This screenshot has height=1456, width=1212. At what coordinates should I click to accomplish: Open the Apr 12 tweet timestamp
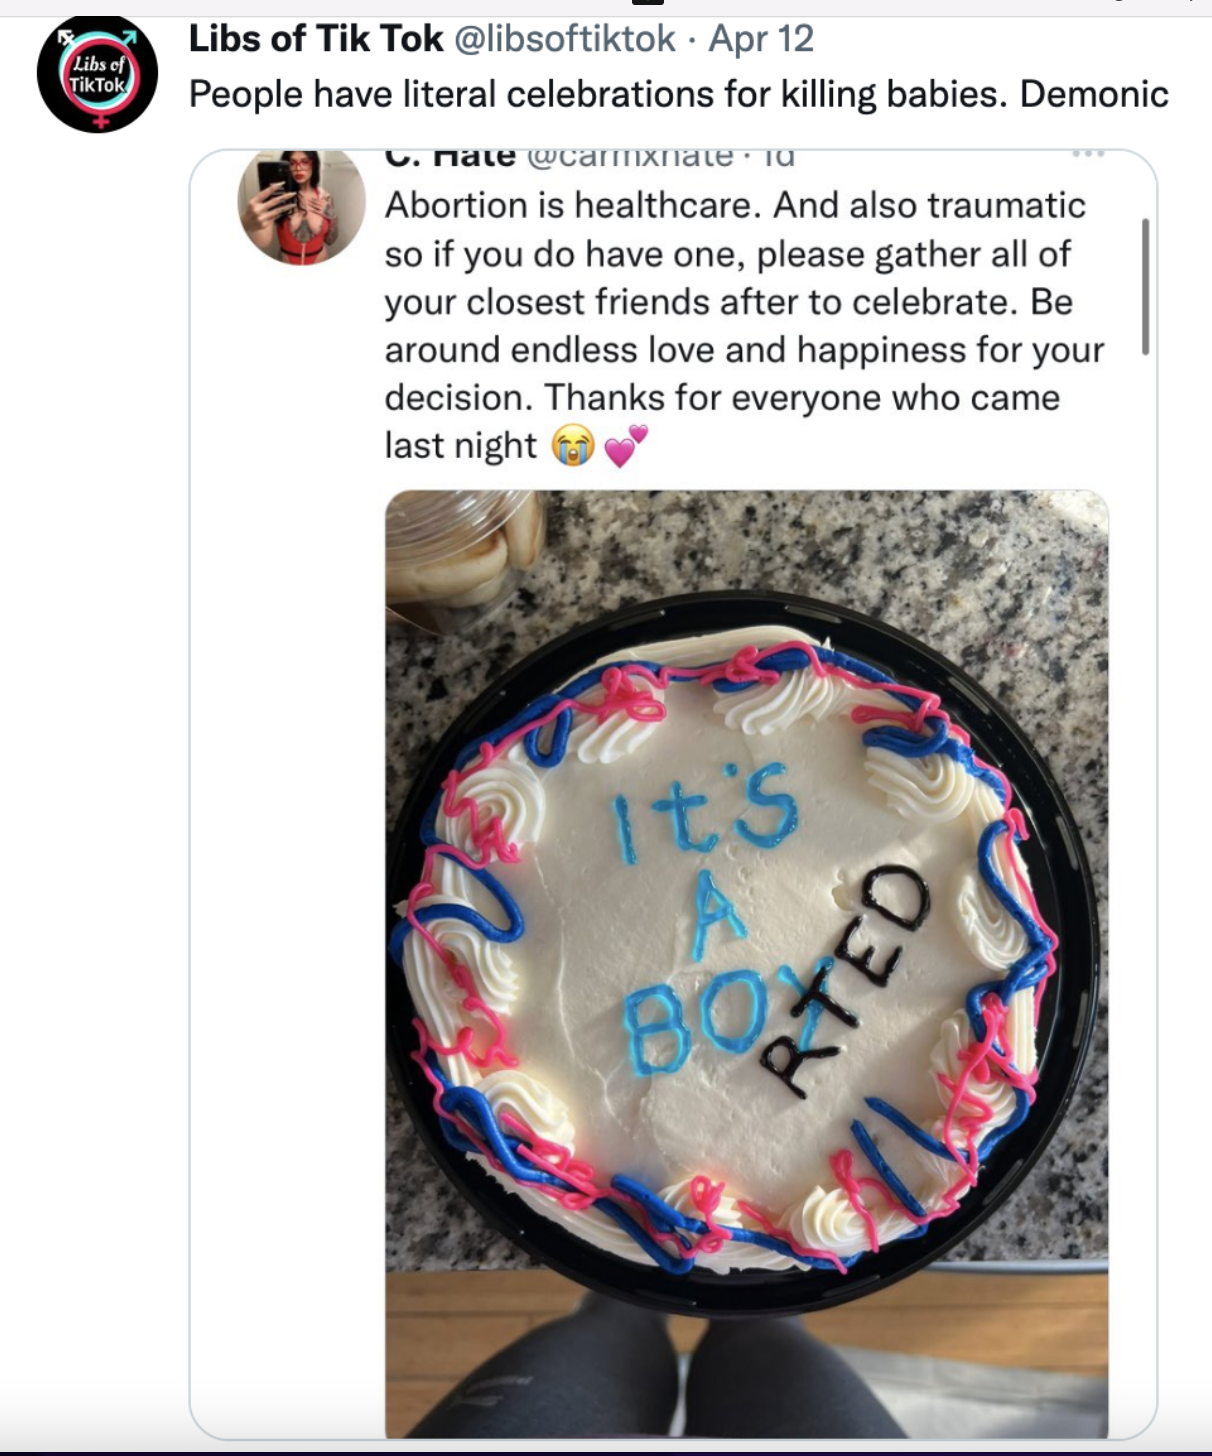(x=761, y=39)
